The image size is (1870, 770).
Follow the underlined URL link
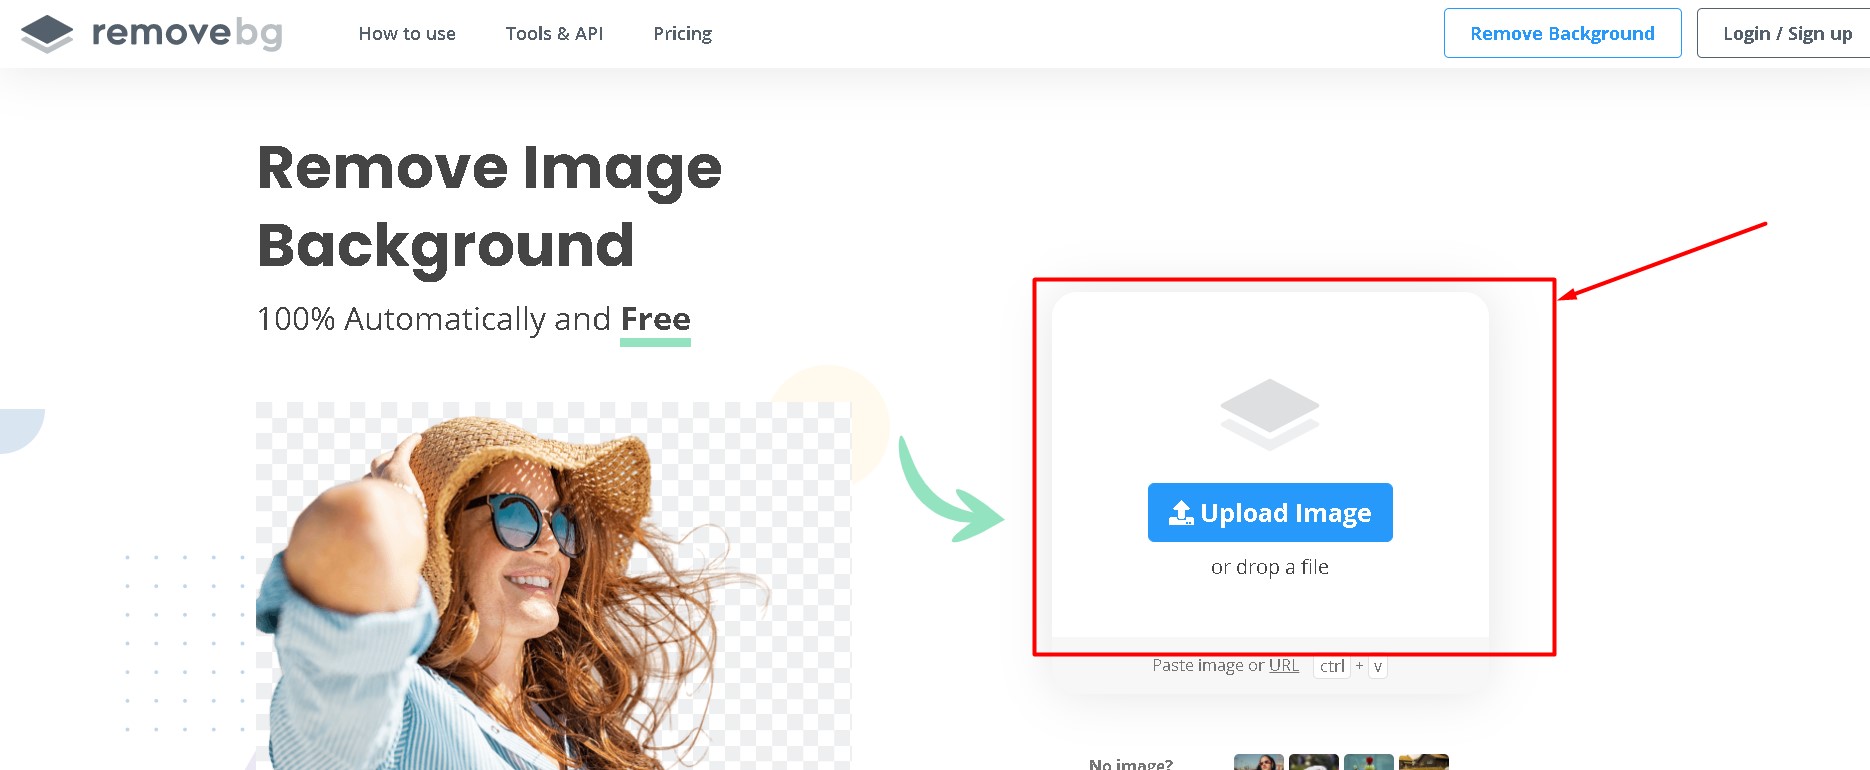click(1283, 665)
